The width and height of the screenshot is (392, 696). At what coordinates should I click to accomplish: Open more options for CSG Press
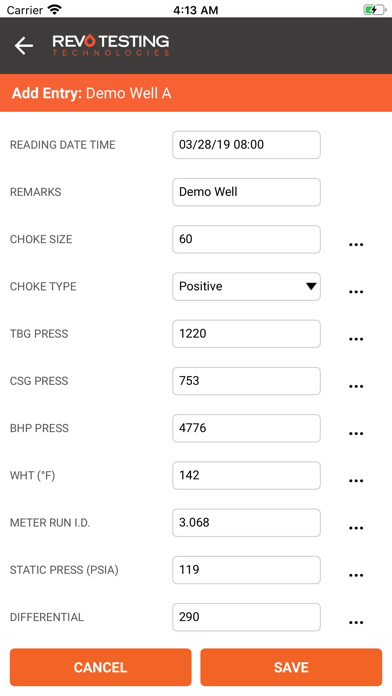tap(356, 387)
